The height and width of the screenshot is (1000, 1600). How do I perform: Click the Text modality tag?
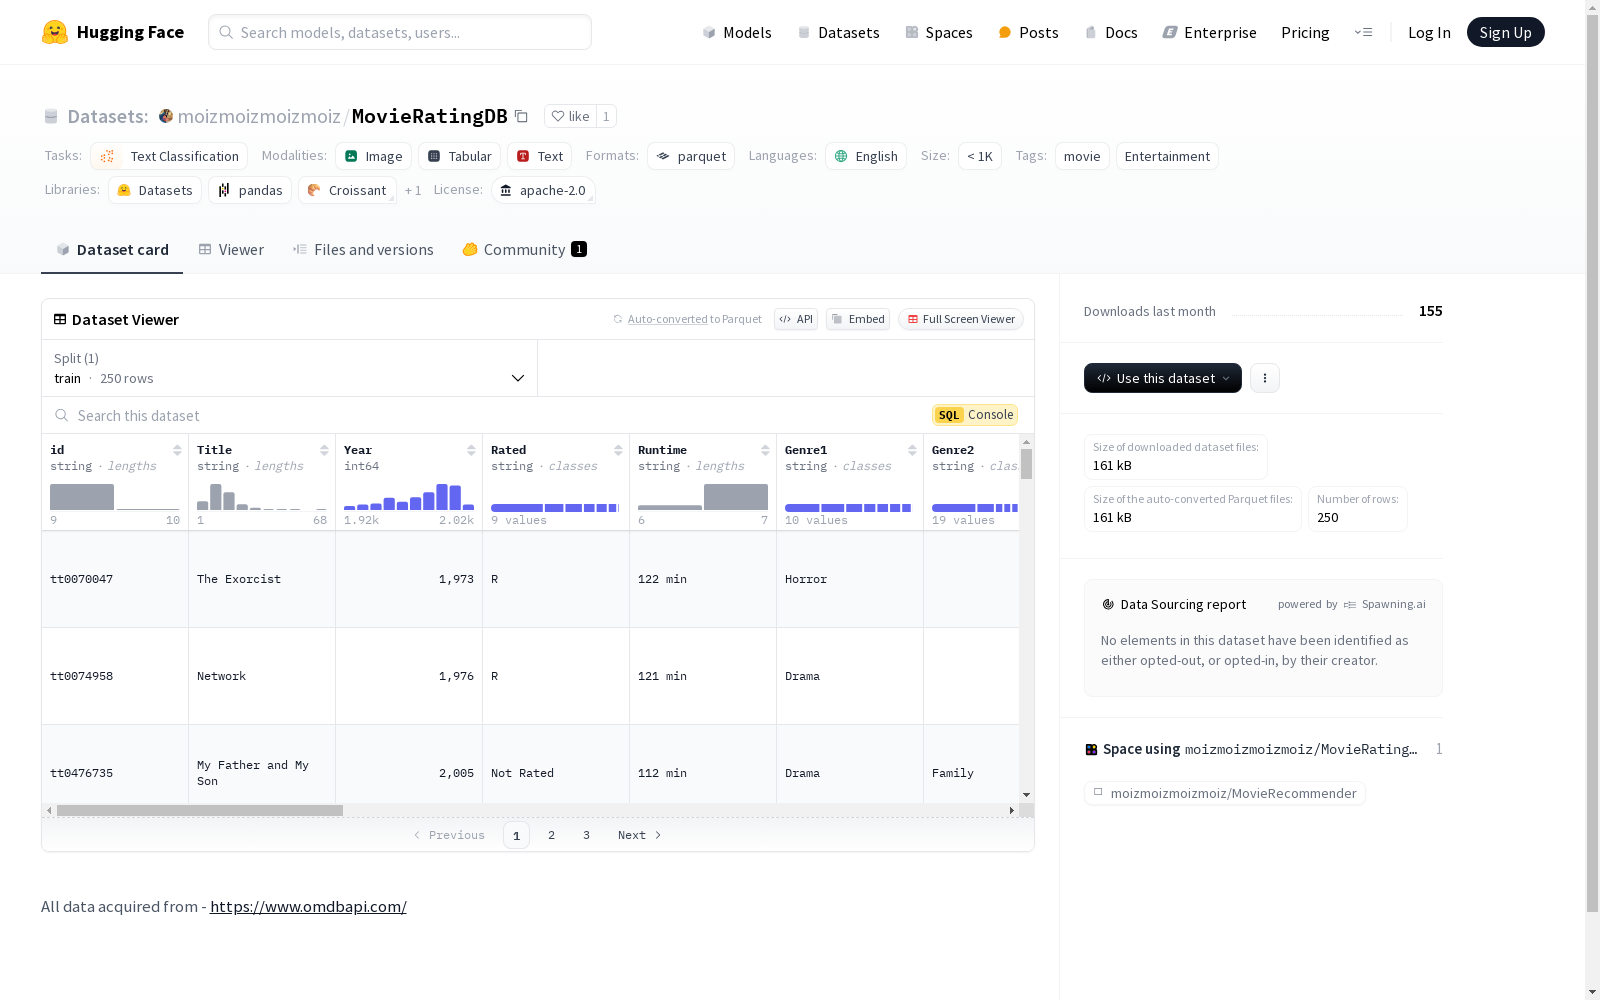540,156
